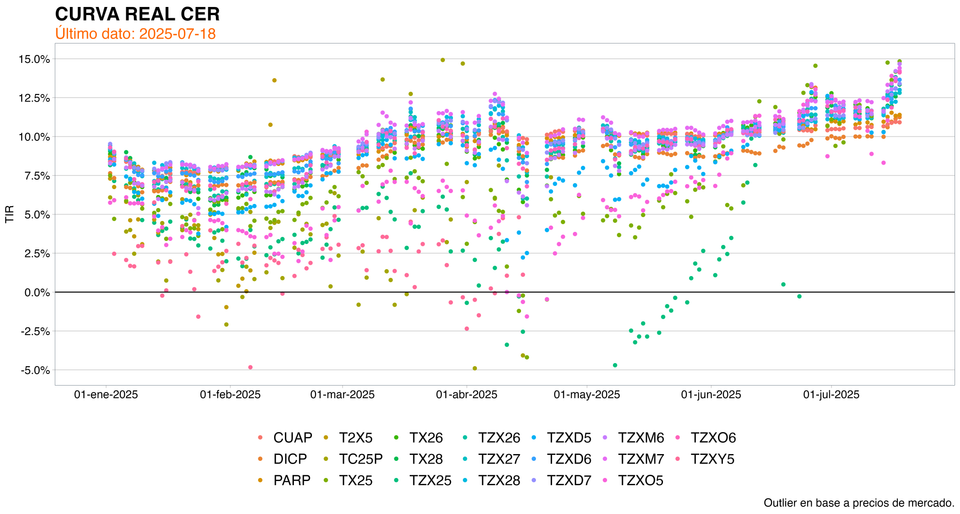Click the 01-jul-2025 x-axis label
Image resolution: width=960 pixels, height=514 pixels.
pos(831,395)
